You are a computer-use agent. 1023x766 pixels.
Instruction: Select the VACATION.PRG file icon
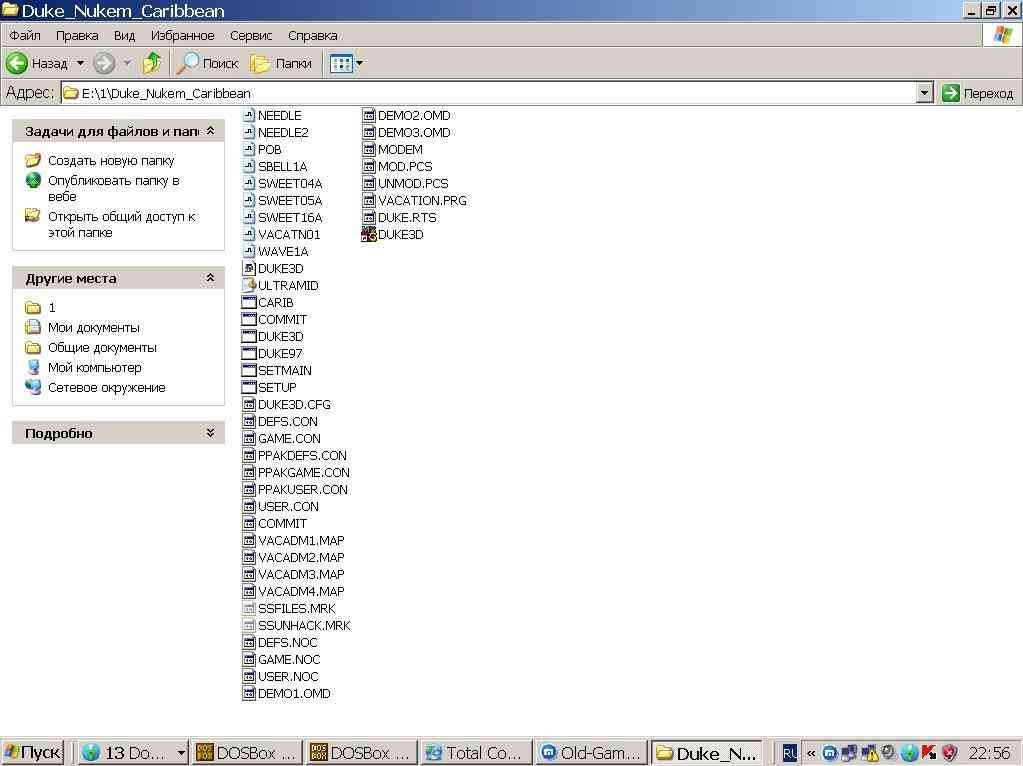369,200
